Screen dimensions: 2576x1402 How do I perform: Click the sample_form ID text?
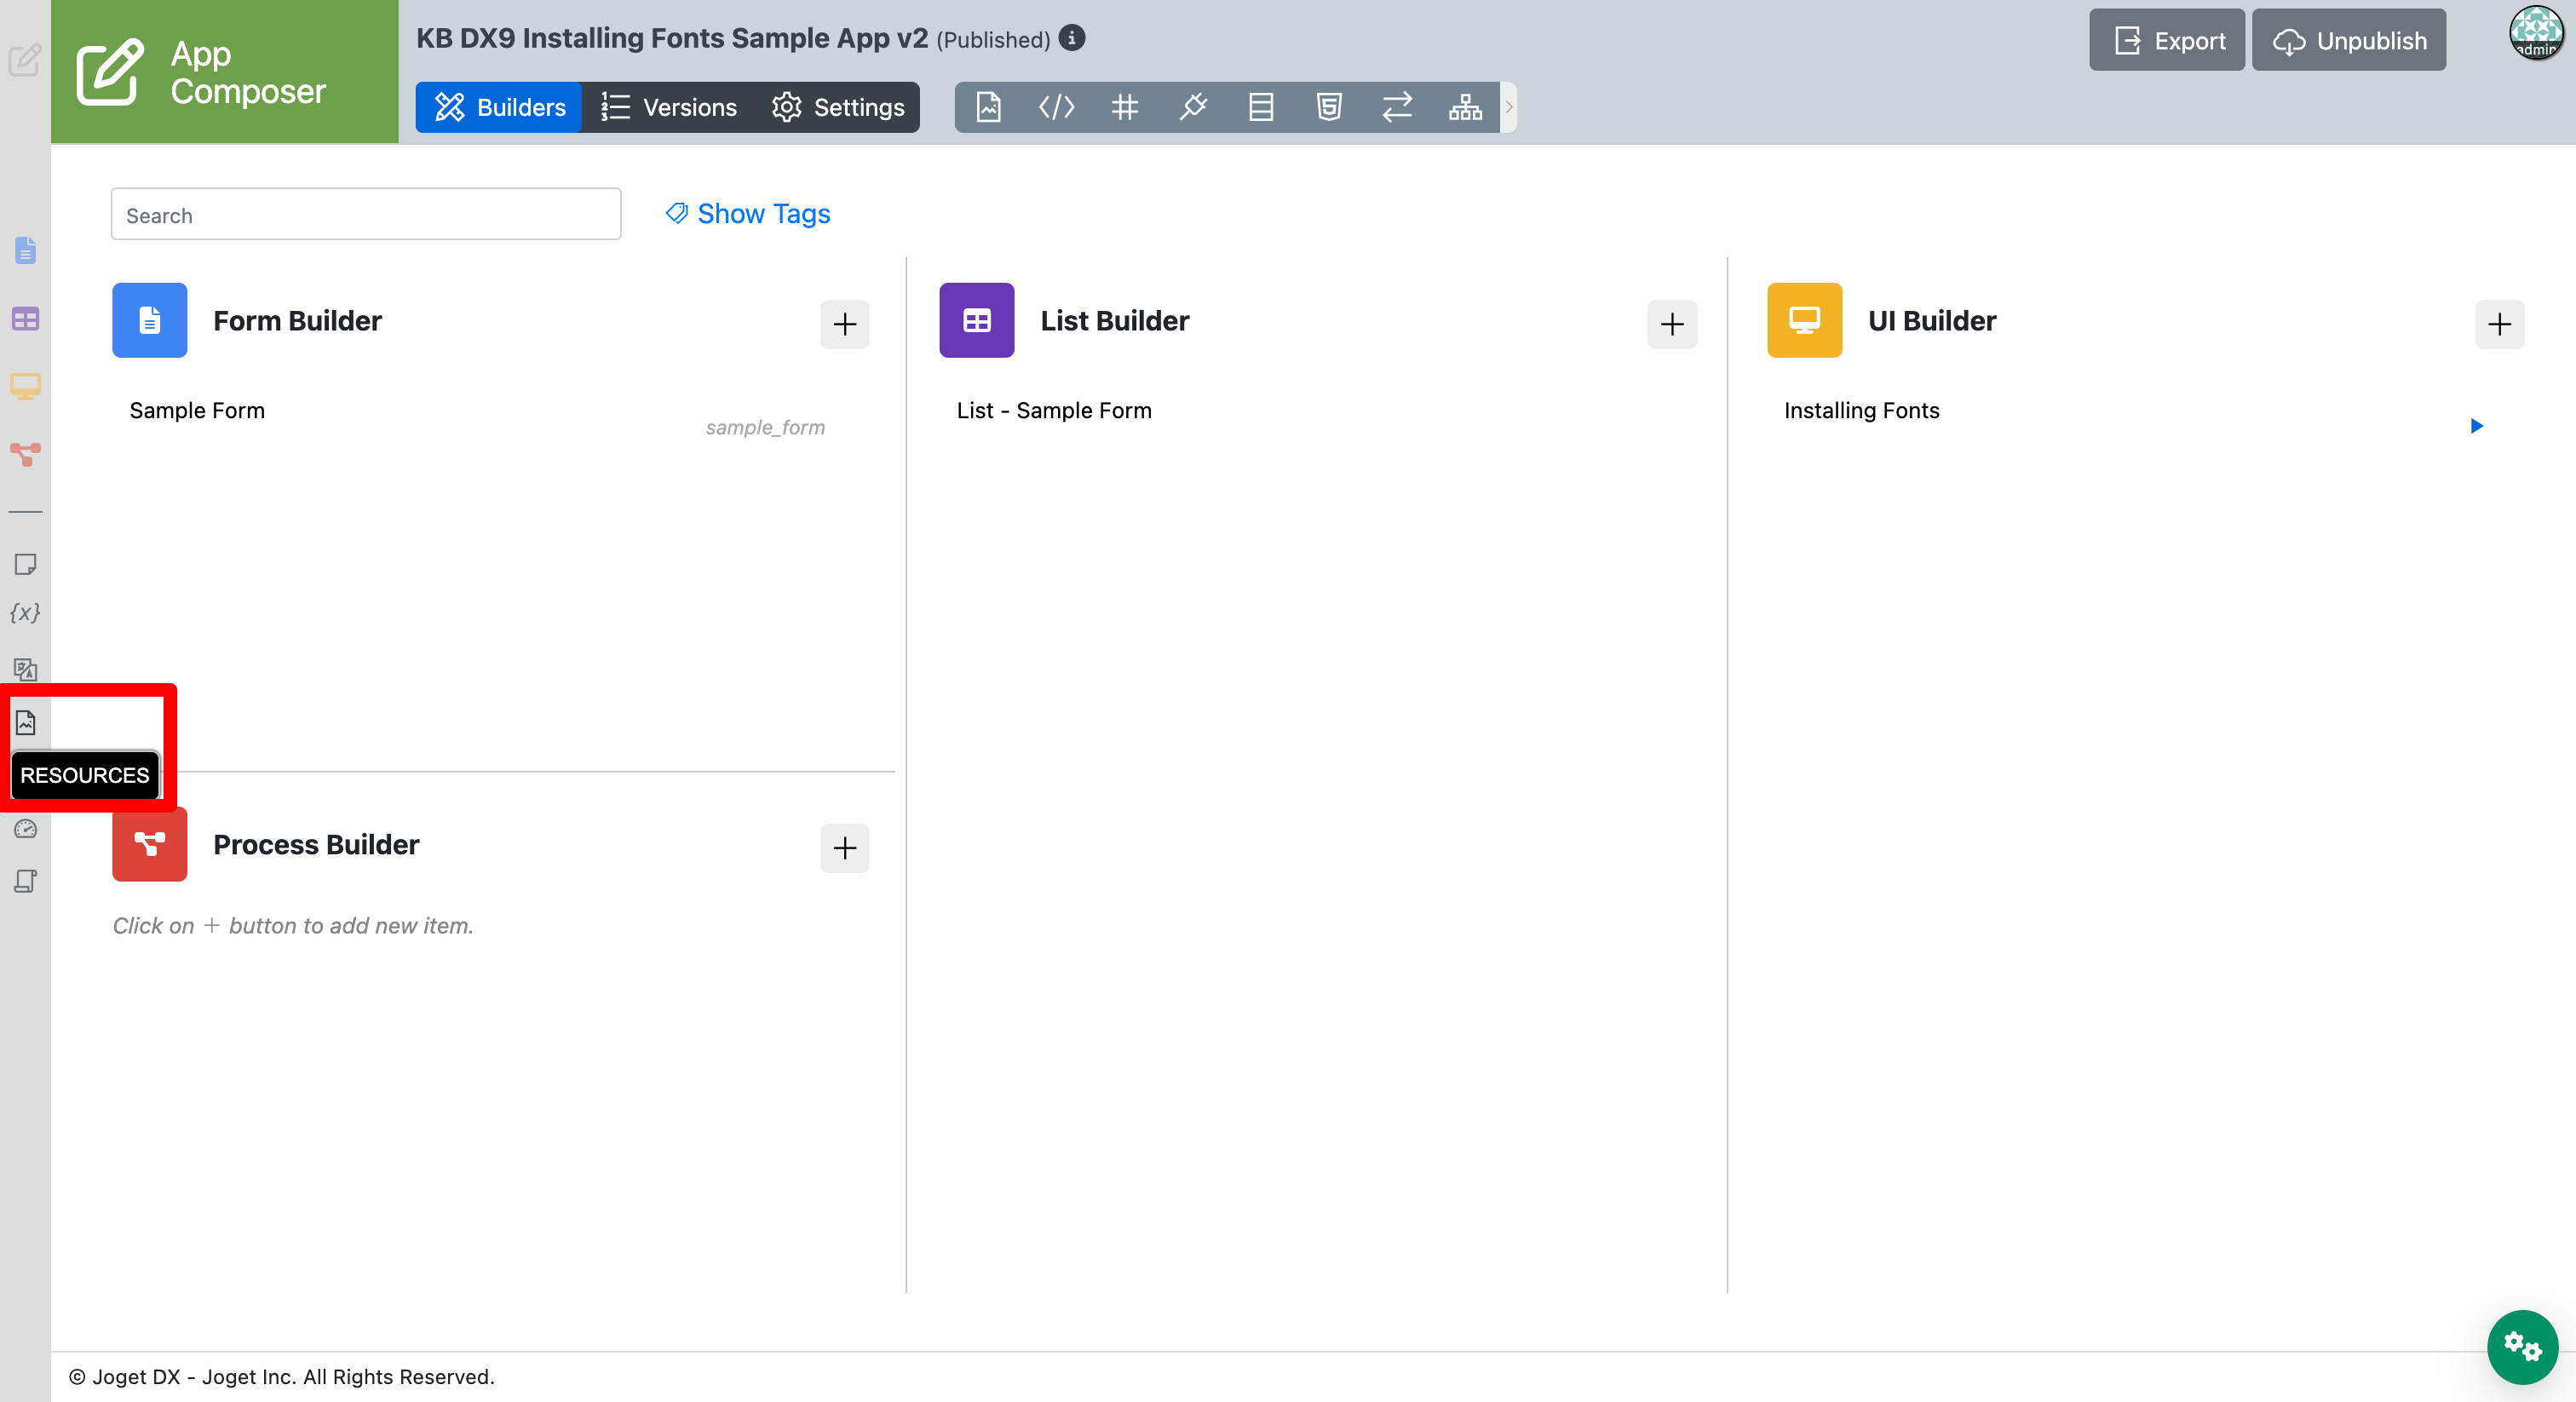pos(765,428)
